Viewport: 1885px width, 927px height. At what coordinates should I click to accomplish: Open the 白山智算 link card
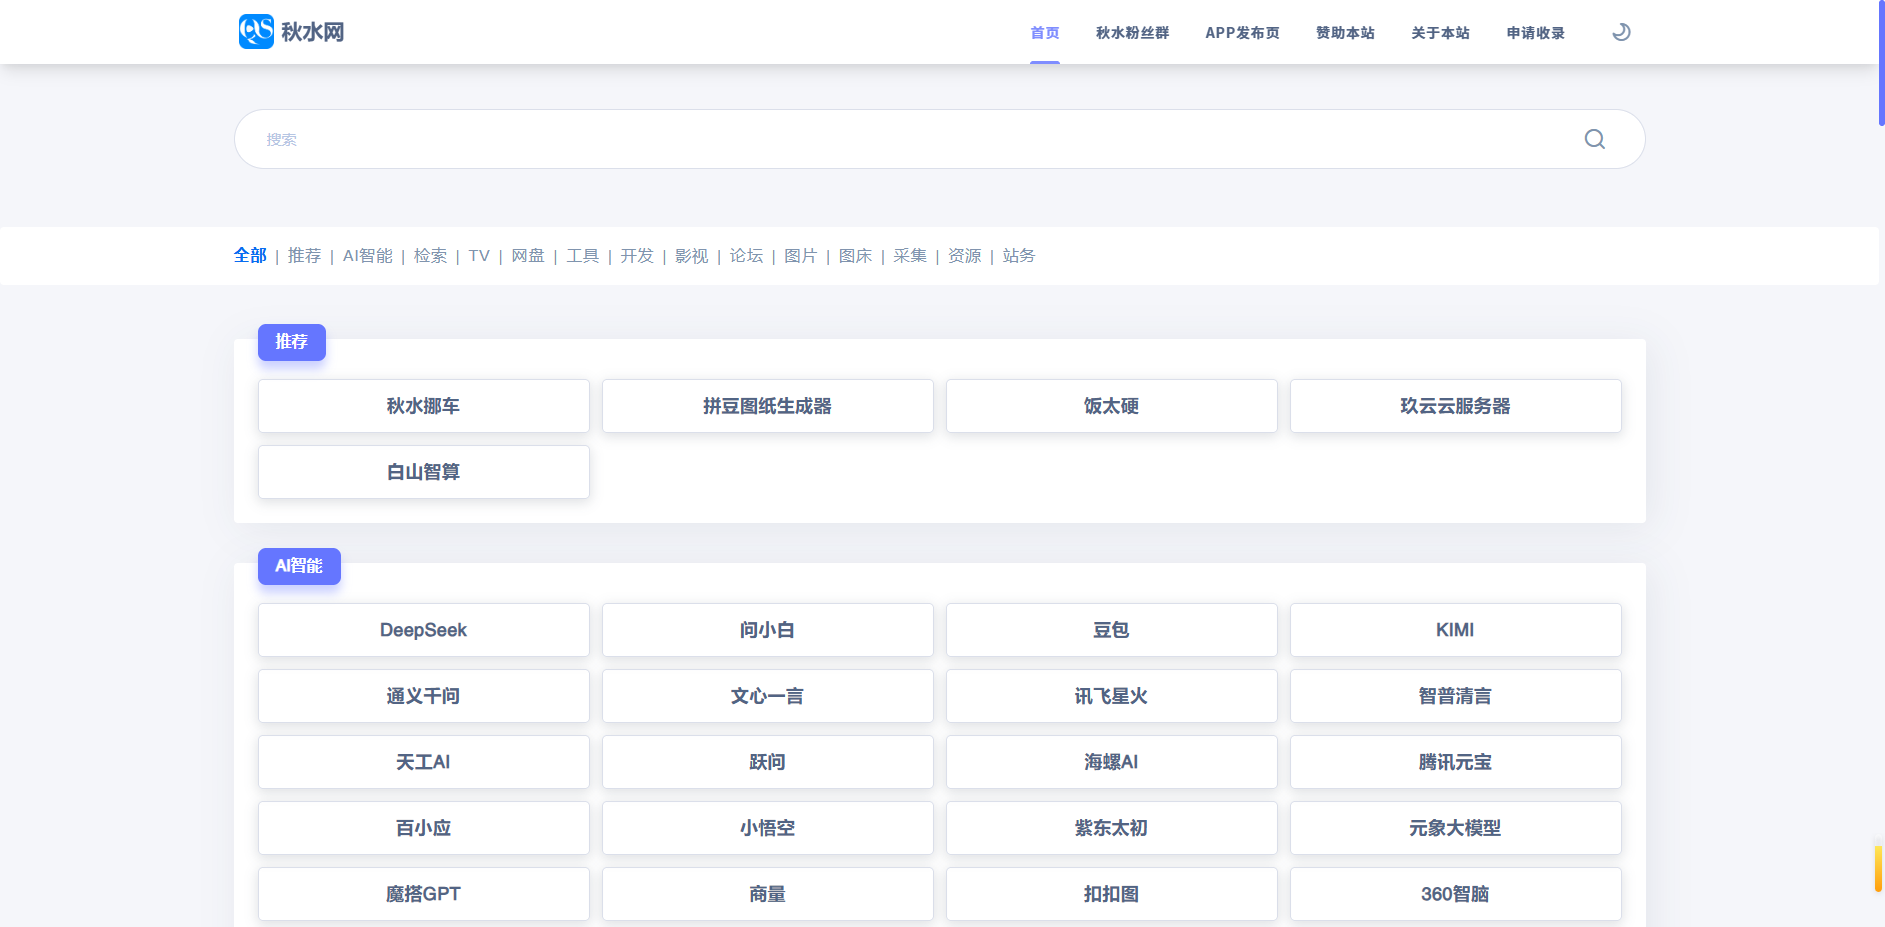pos(424,472)
